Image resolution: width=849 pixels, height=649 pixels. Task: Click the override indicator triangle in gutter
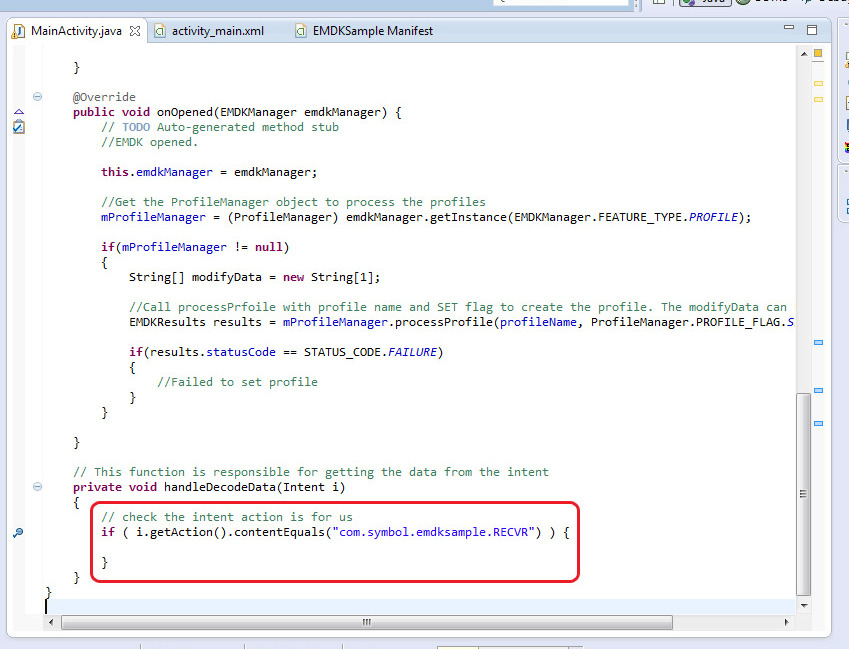pyautogui.click(x=18, y=113)
